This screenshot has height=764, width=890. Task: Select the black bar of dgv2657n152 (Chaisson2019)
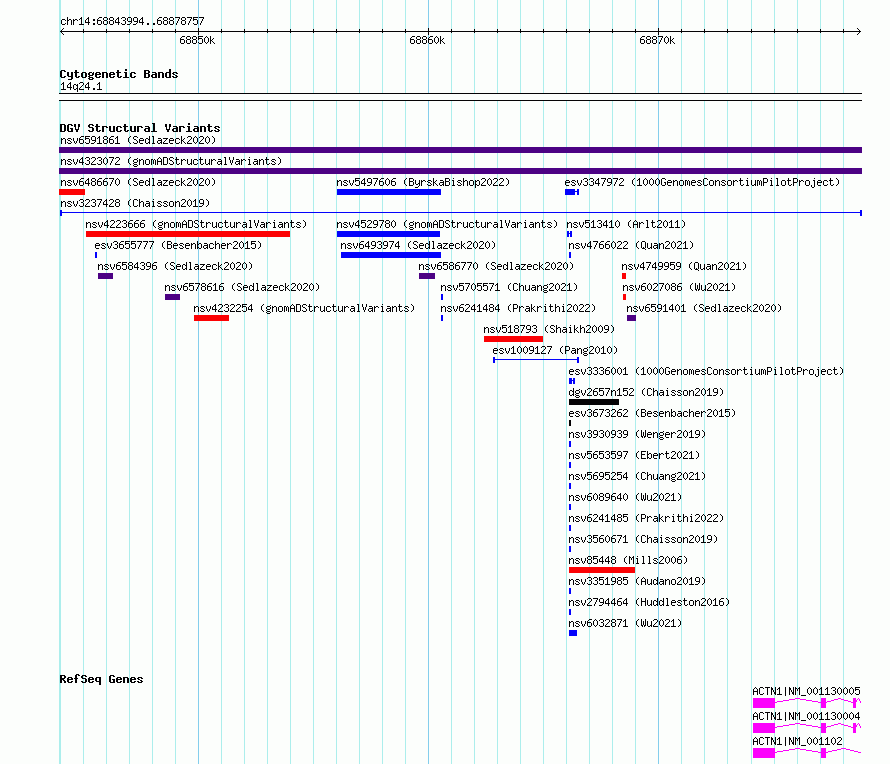594,402
